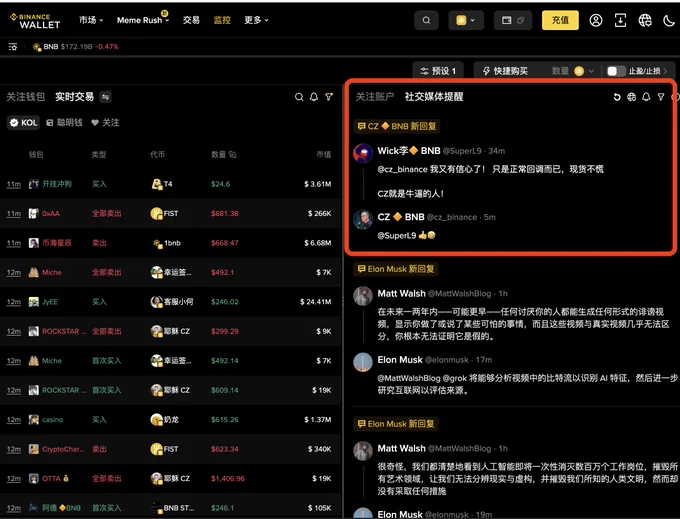The width and height of the screenshot is (680, 519).
Task: Click the 1bnb token icon
Action: click(x=157, y=243)
